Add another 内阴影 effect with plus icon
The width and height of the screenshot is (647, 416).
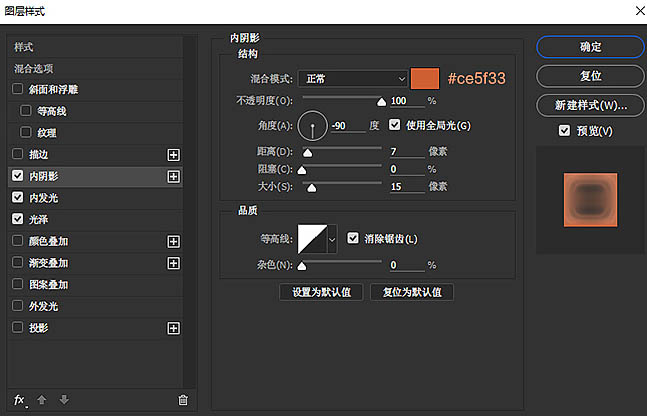[x=173, y=177]
